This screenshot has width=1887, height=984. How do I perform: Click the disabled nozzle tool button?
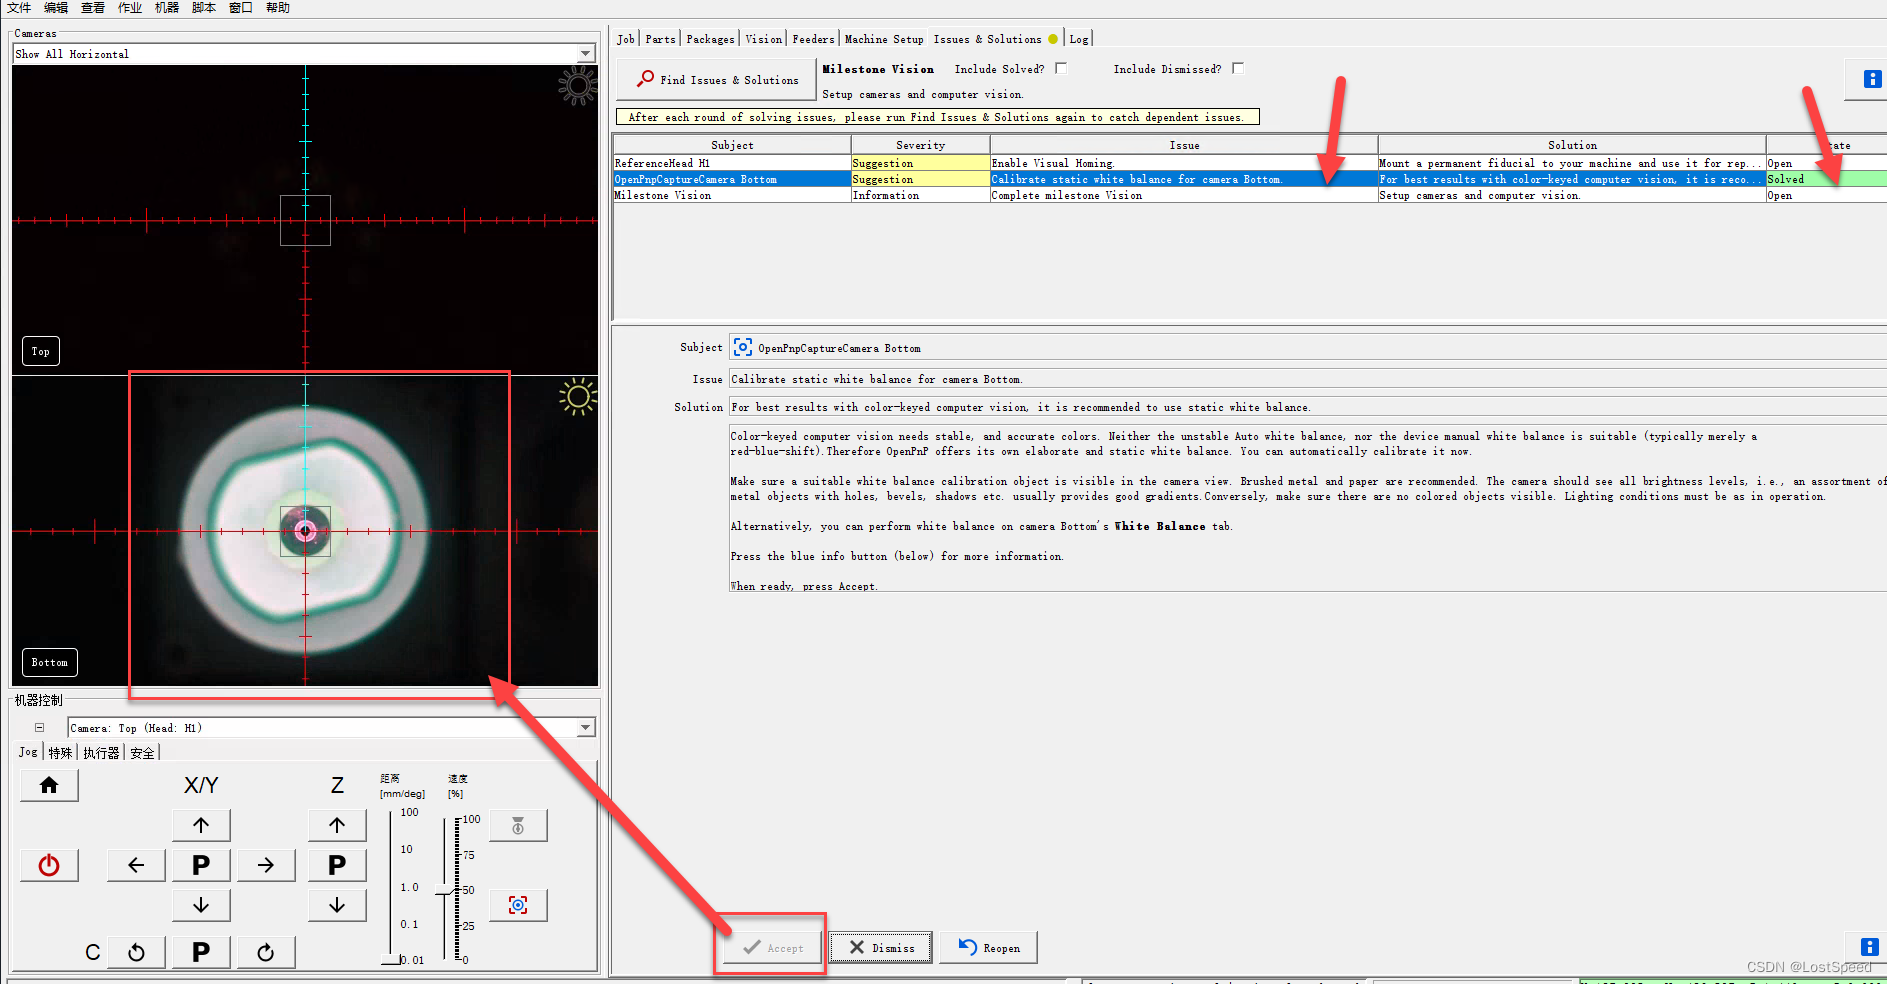518,825
